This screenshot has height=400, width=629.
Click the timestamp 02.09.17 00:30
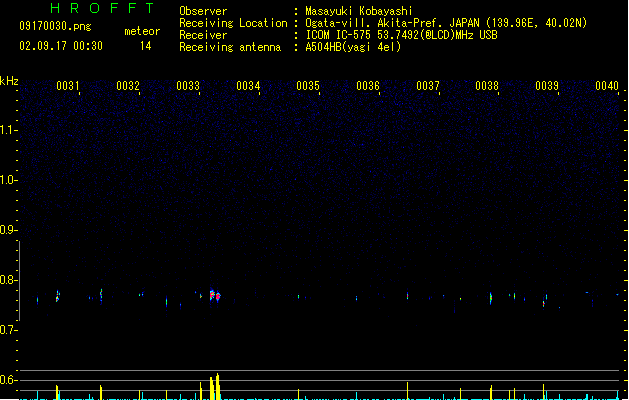coord(61,46)
